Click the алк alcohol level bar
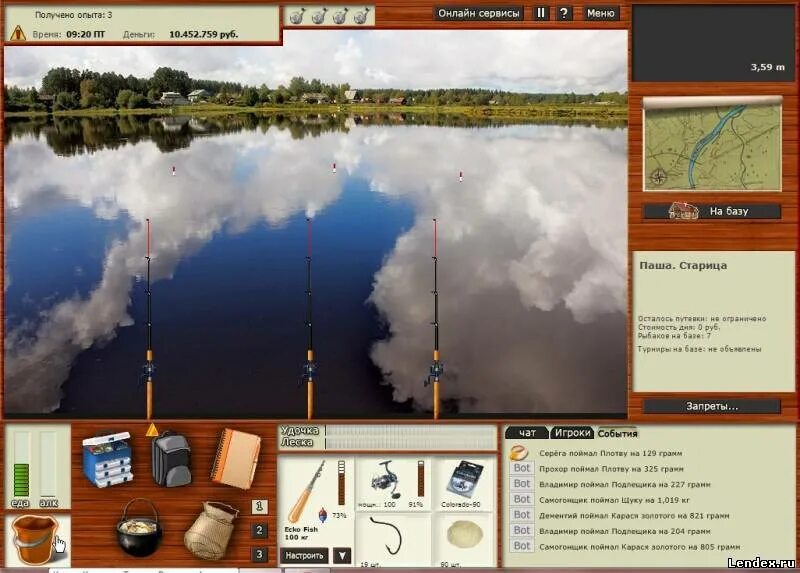800x573 pixels. (48, 464)
